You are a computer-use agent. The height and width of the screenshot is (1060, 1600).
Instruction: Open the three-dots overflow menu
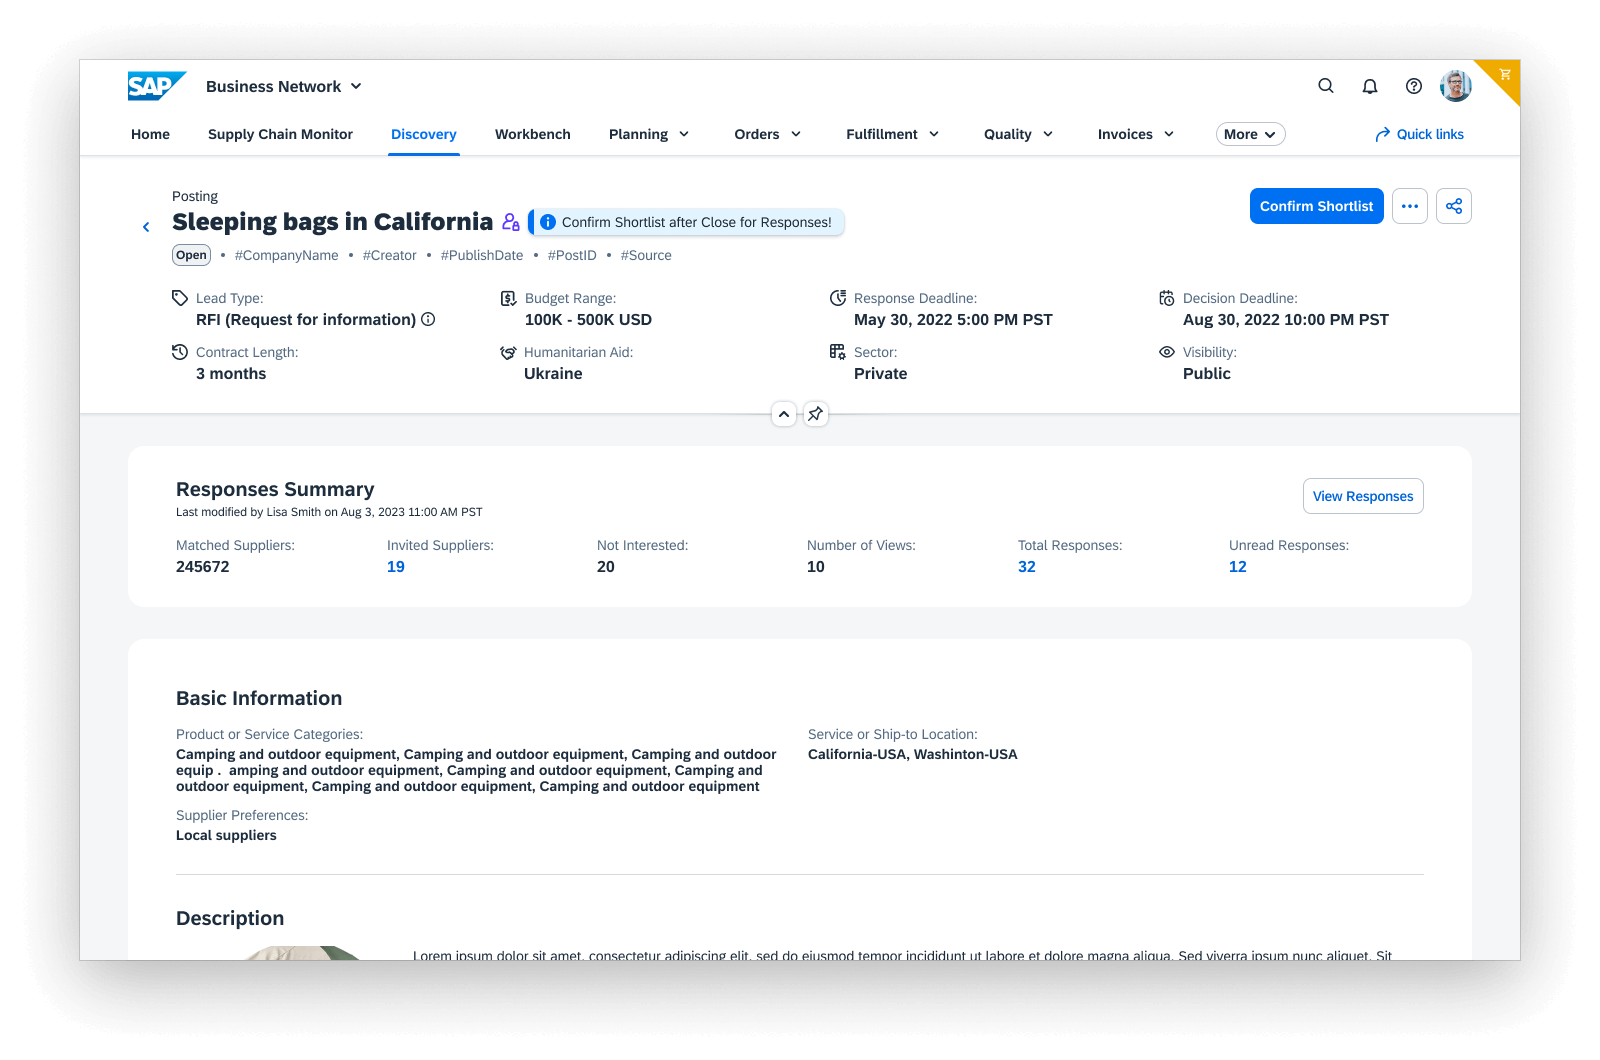[1410, 206]
